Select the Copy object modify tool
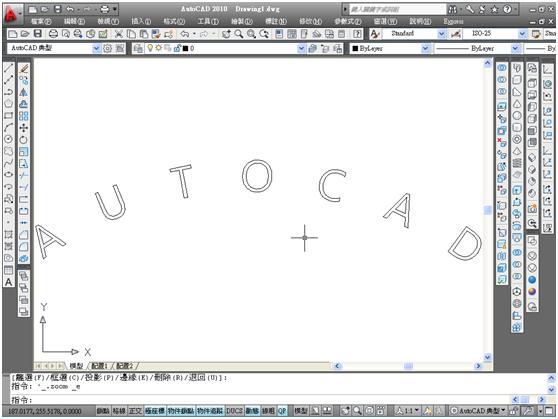This screenshot has height=419, width=558. (x=23, y=80)
